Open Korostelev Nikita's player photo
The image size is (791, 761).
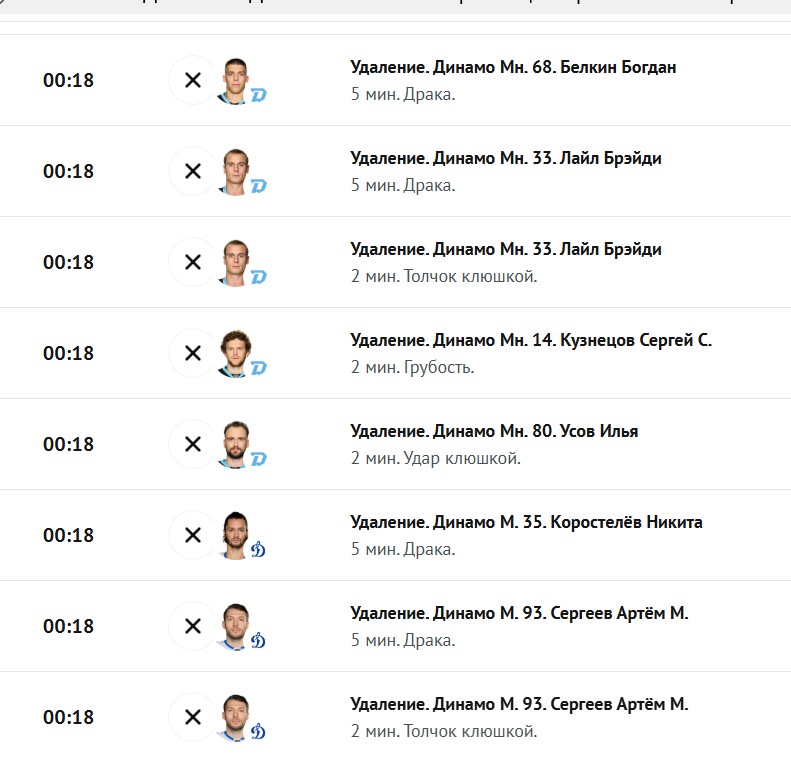click(235, 536)
